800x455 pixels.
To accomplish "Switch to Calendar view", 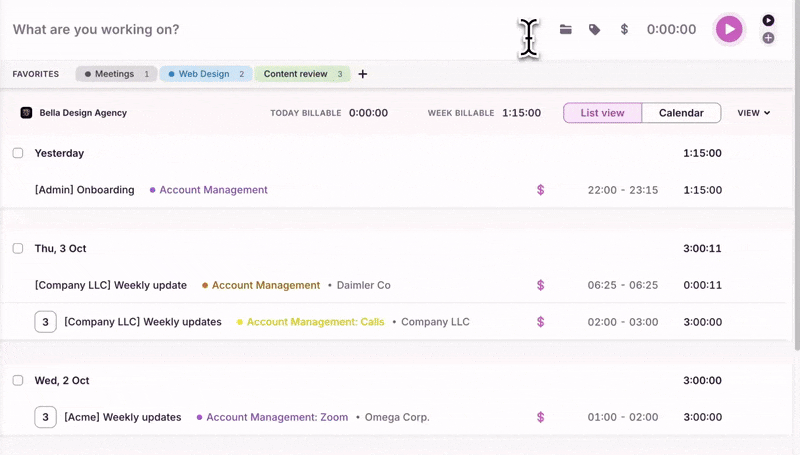I will point(681,113).
